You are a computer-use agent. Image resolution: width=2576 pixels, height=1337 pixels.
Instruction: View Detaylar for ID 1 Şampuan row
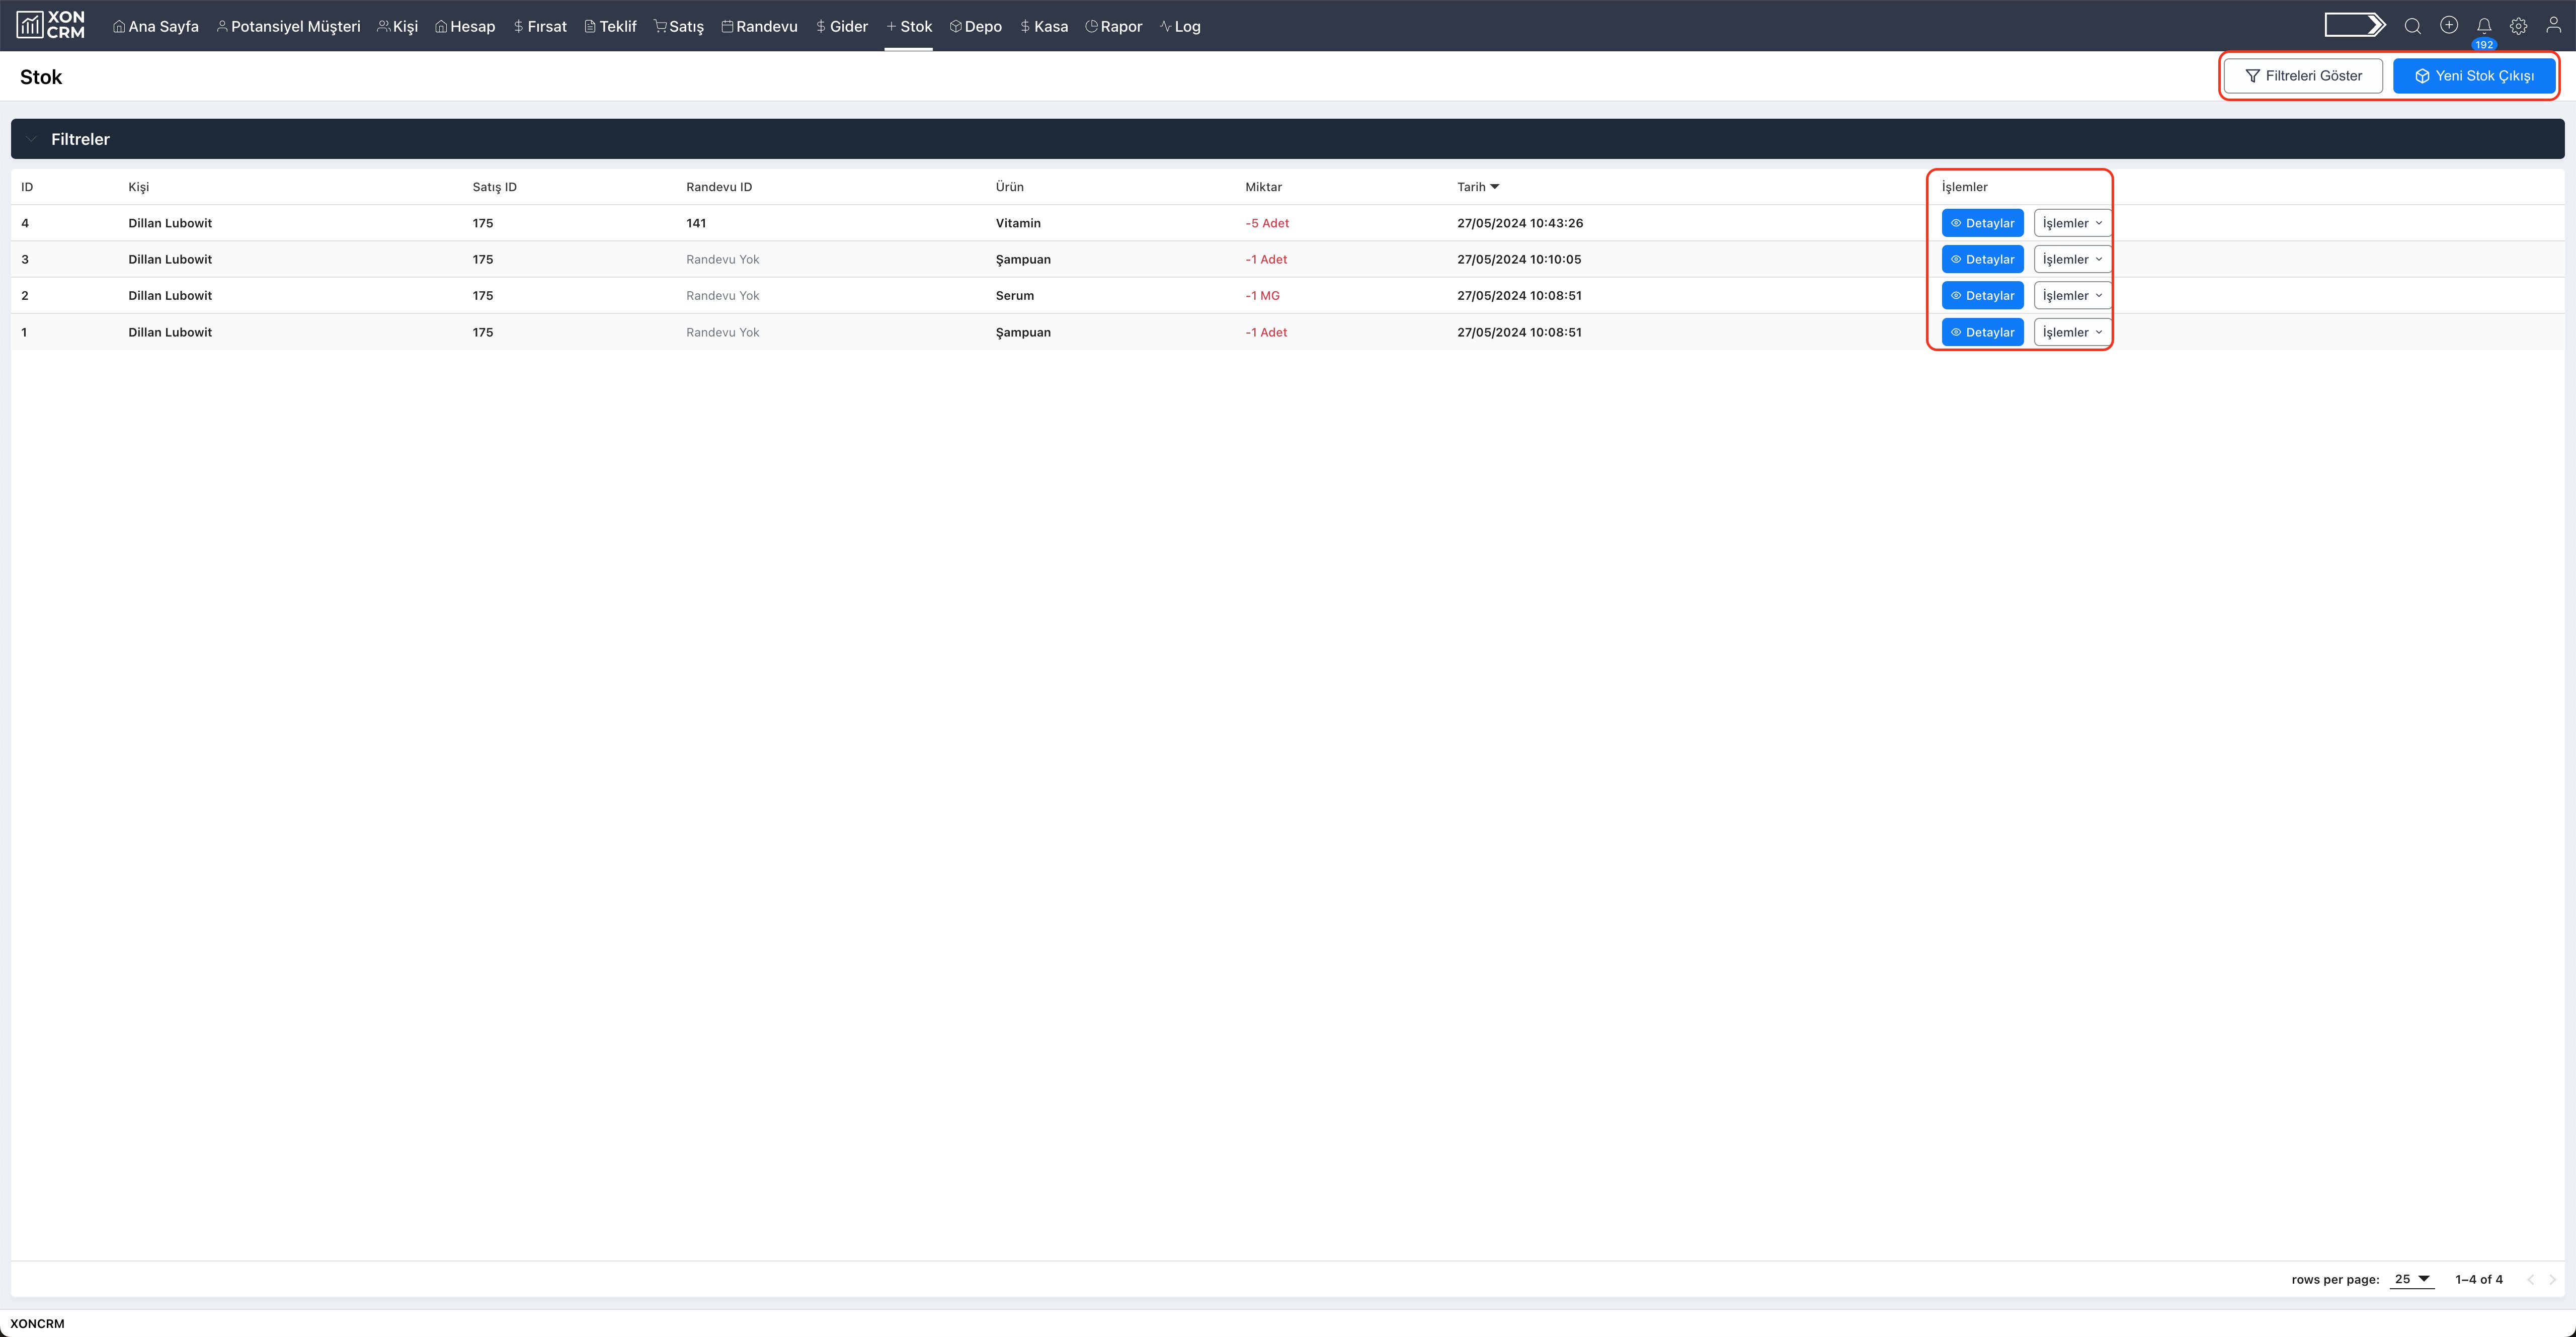point(1982,332)
